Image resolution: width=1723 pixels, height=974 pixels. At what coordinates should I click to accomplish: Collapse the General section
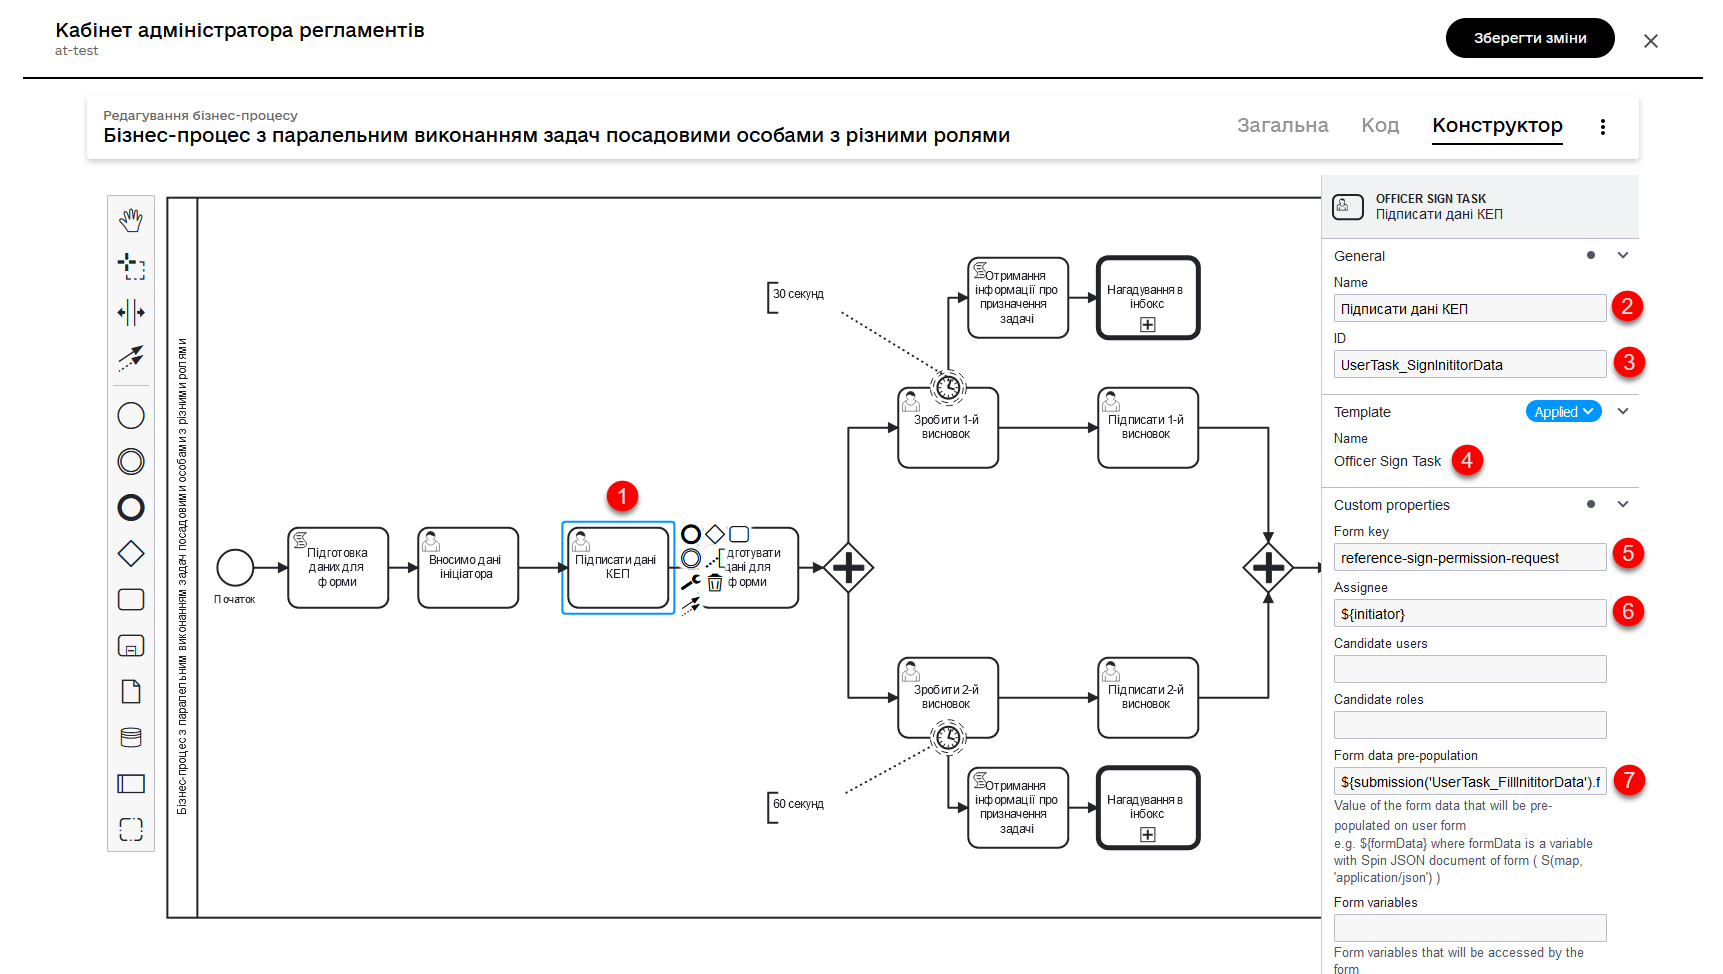[x=1623, y=255]
